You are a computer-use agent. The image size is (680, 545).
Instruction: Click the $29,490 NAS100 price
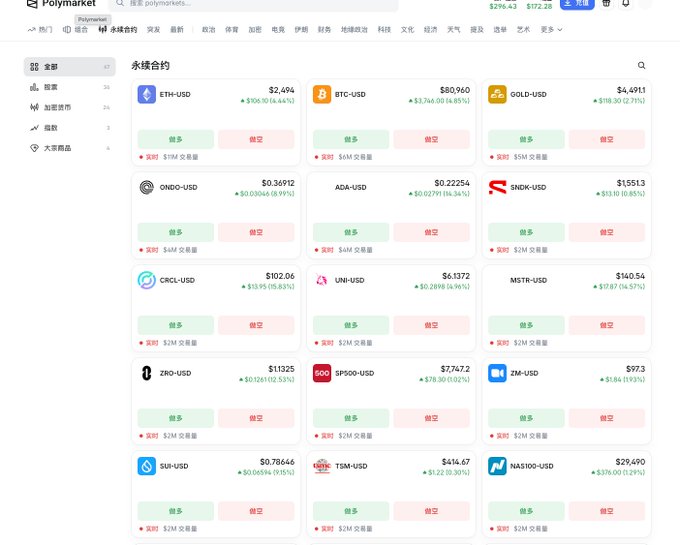(630, 462)
